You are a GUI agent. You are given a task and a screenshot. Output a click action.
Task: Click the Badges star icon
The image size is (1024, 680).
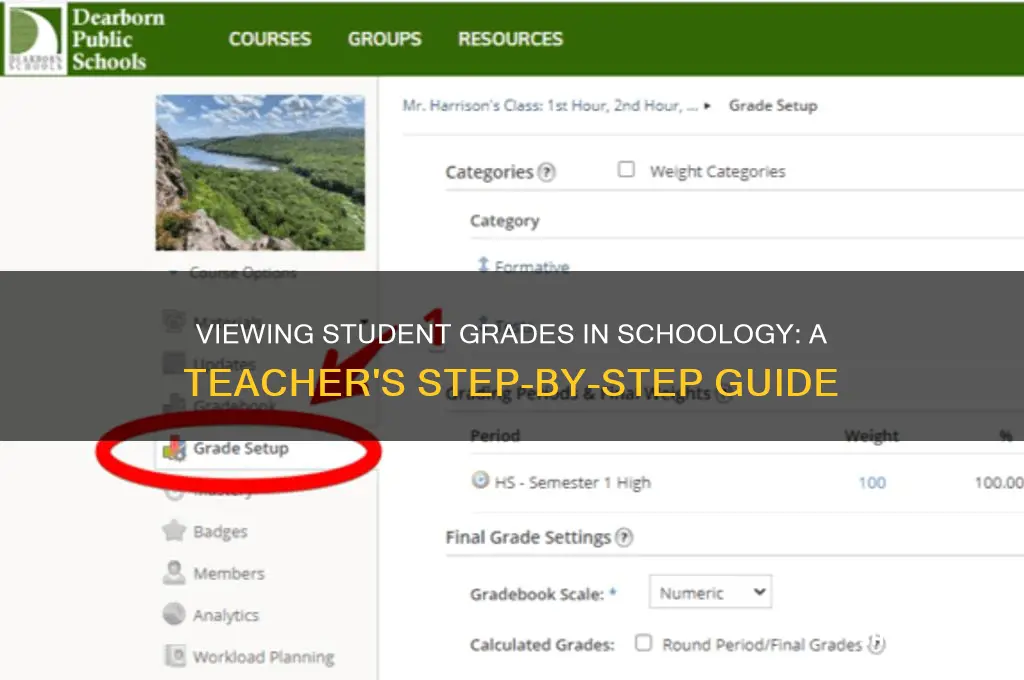click(x=174, y=530)
